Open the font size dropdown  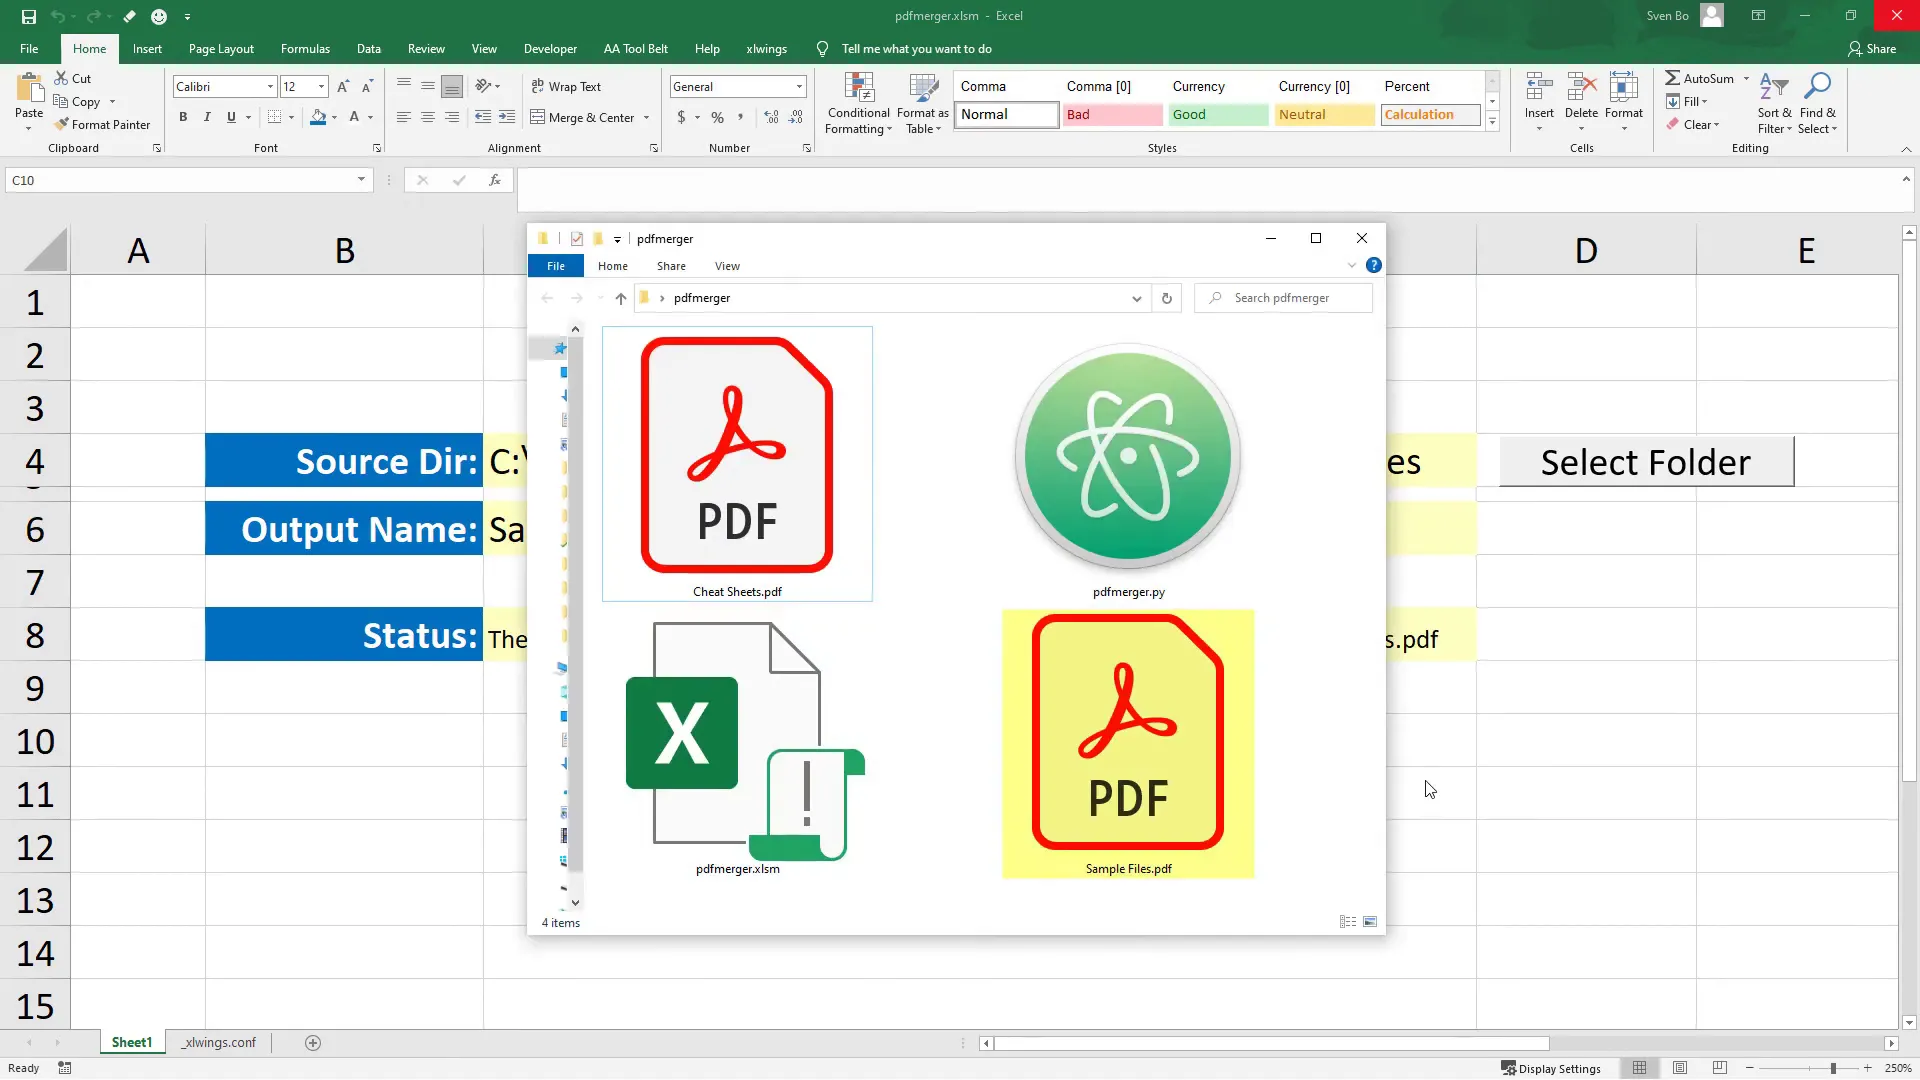pos(319,86)
